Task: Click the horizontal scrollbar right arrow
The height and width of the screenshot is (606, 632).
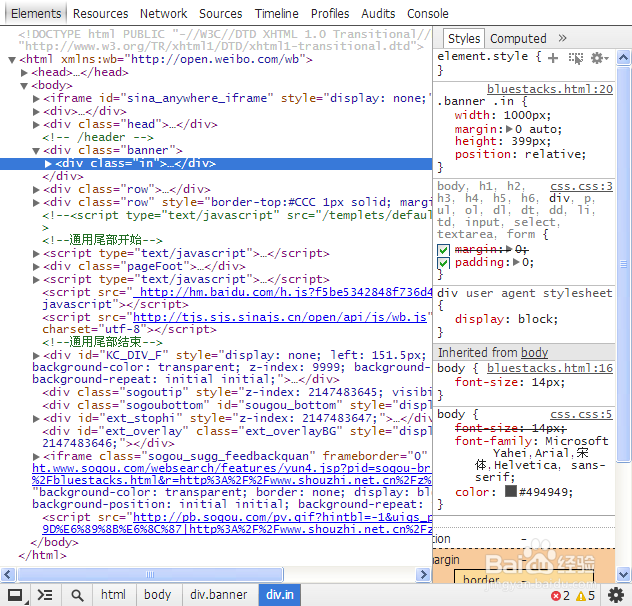Action: pyautogui.click(x=423, y=574)
